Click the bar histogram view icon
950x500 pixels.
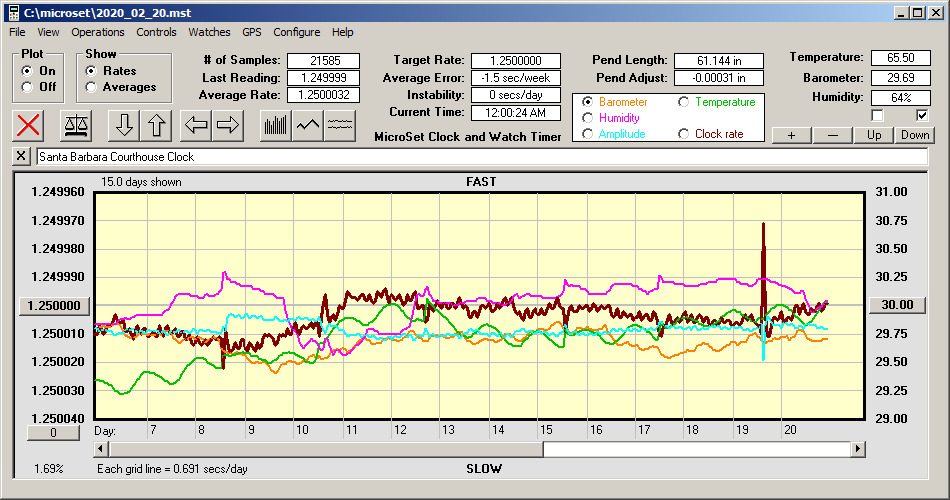click(x=276, y=125)
